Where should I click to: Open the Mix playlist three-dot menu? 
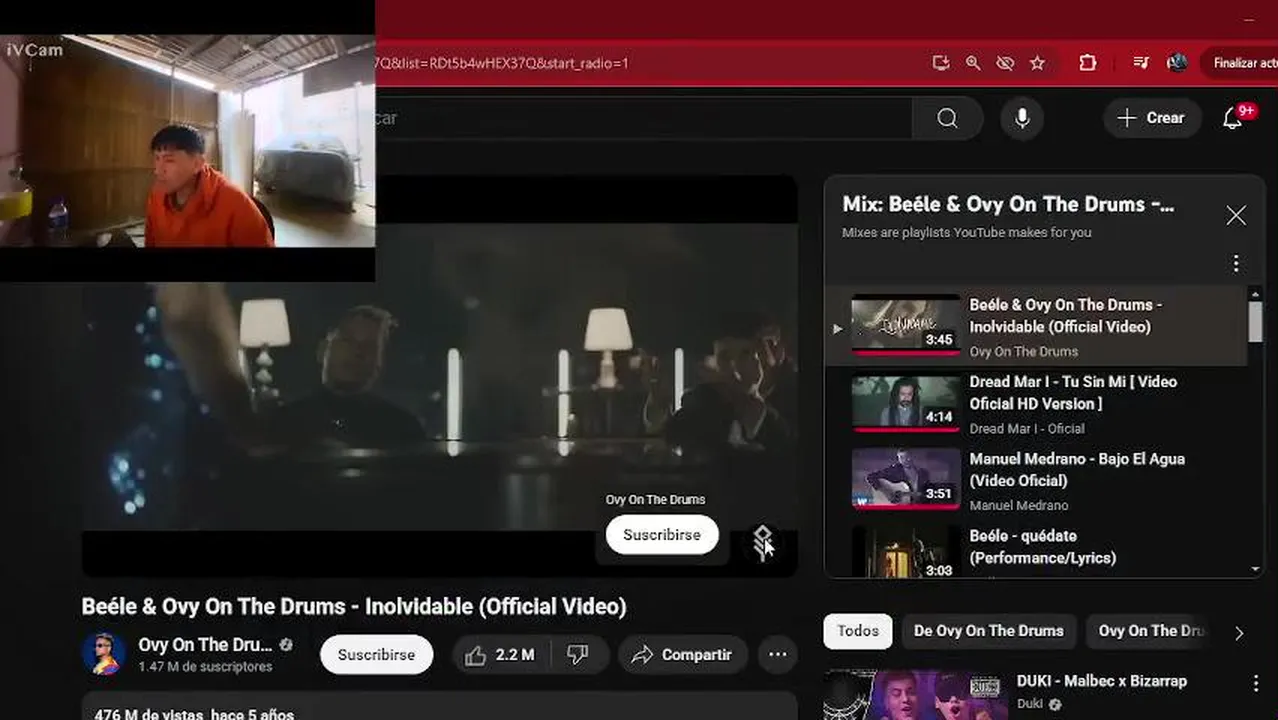[x=1236, y=263]
